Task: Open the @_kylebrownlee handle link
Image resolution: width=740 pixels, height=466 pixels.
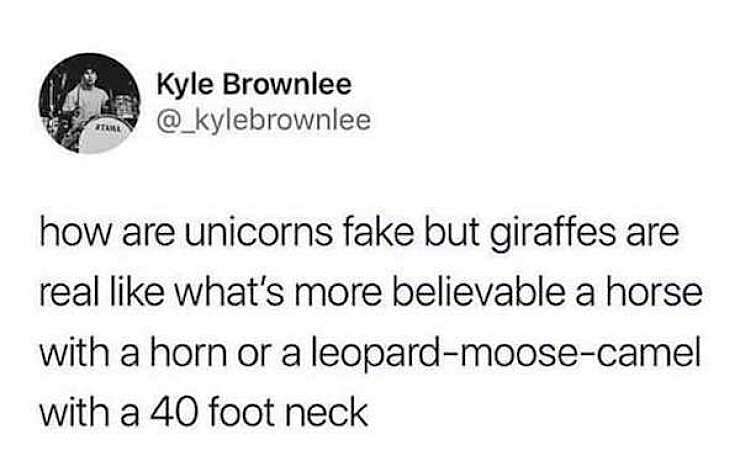Action: 264,120
